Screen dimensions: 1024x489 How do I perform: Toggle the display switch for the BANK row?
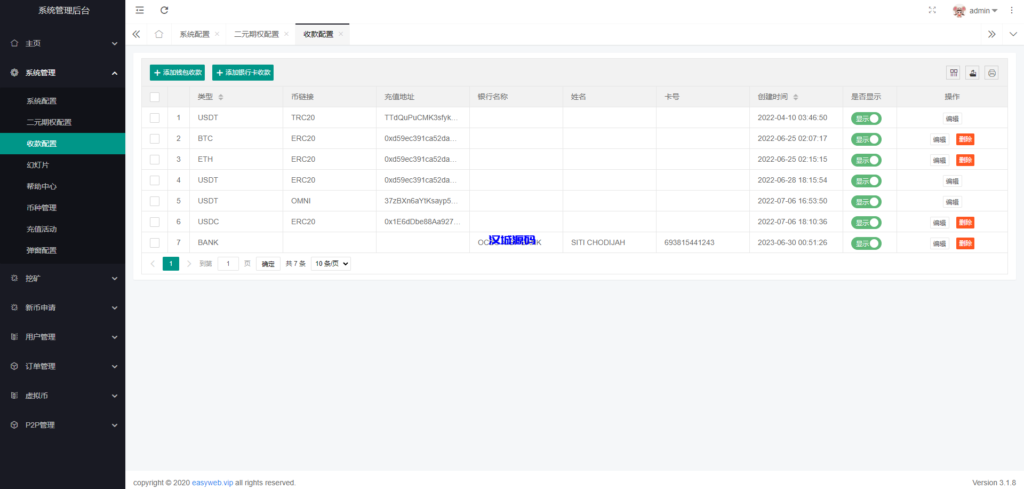[866, 243]
